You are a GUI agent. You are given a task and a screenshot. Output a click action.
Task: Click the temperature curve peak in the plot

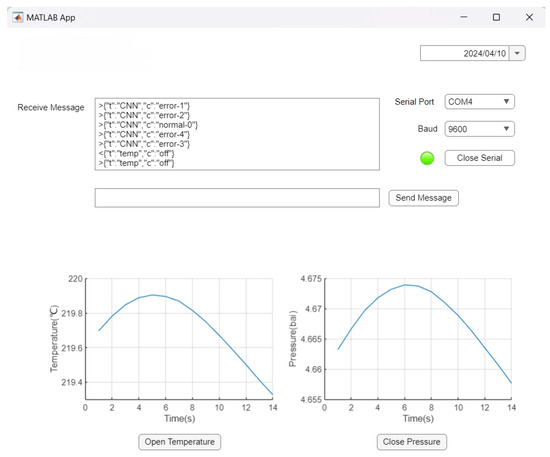tap(153, 295)
